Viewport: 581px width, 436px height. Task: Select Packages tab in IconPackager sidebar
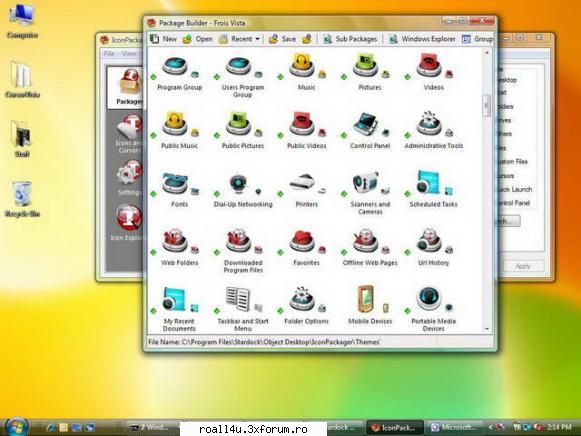click(126, 87)
